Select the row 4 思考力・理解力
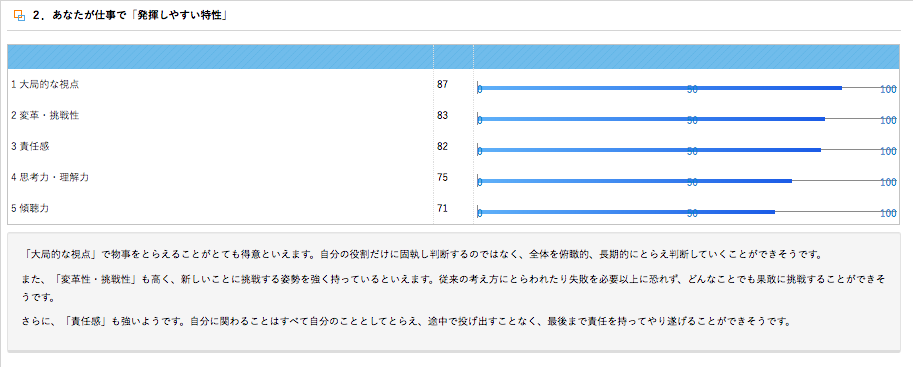This screenshot has height=367, width=913. [454, 177]
